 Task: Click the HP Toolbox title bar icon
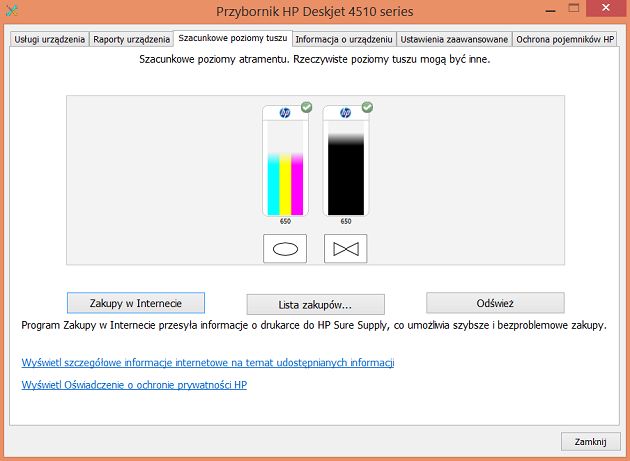[x=12, y=10]
